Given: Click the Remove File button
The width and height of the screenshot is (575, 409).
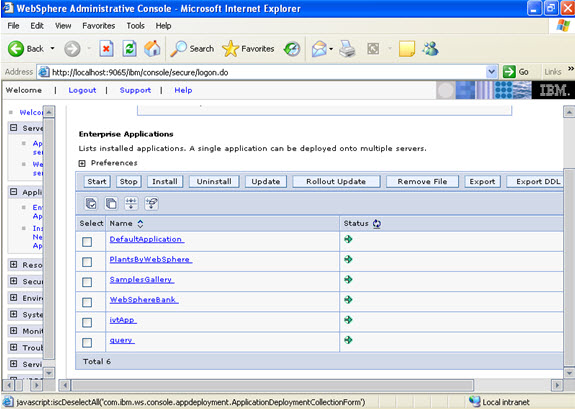Looking at the screenshot, I should point(422,182).
